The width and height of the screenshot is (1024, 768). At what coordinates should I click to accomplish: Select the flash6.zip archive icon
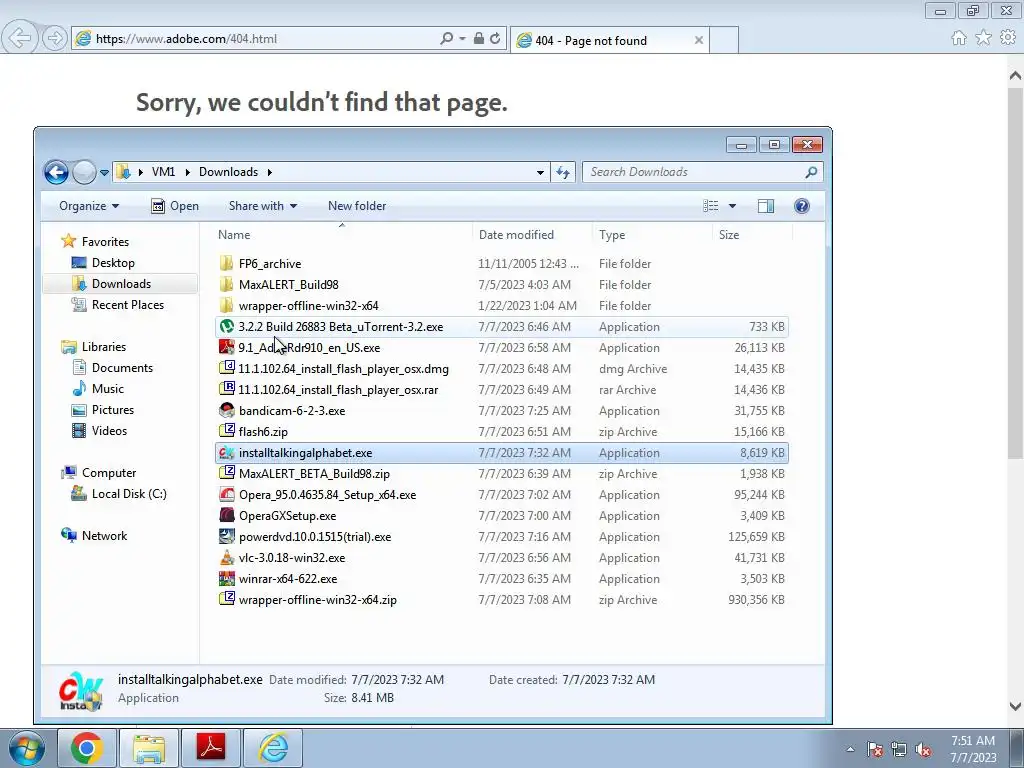coord(227,431)
